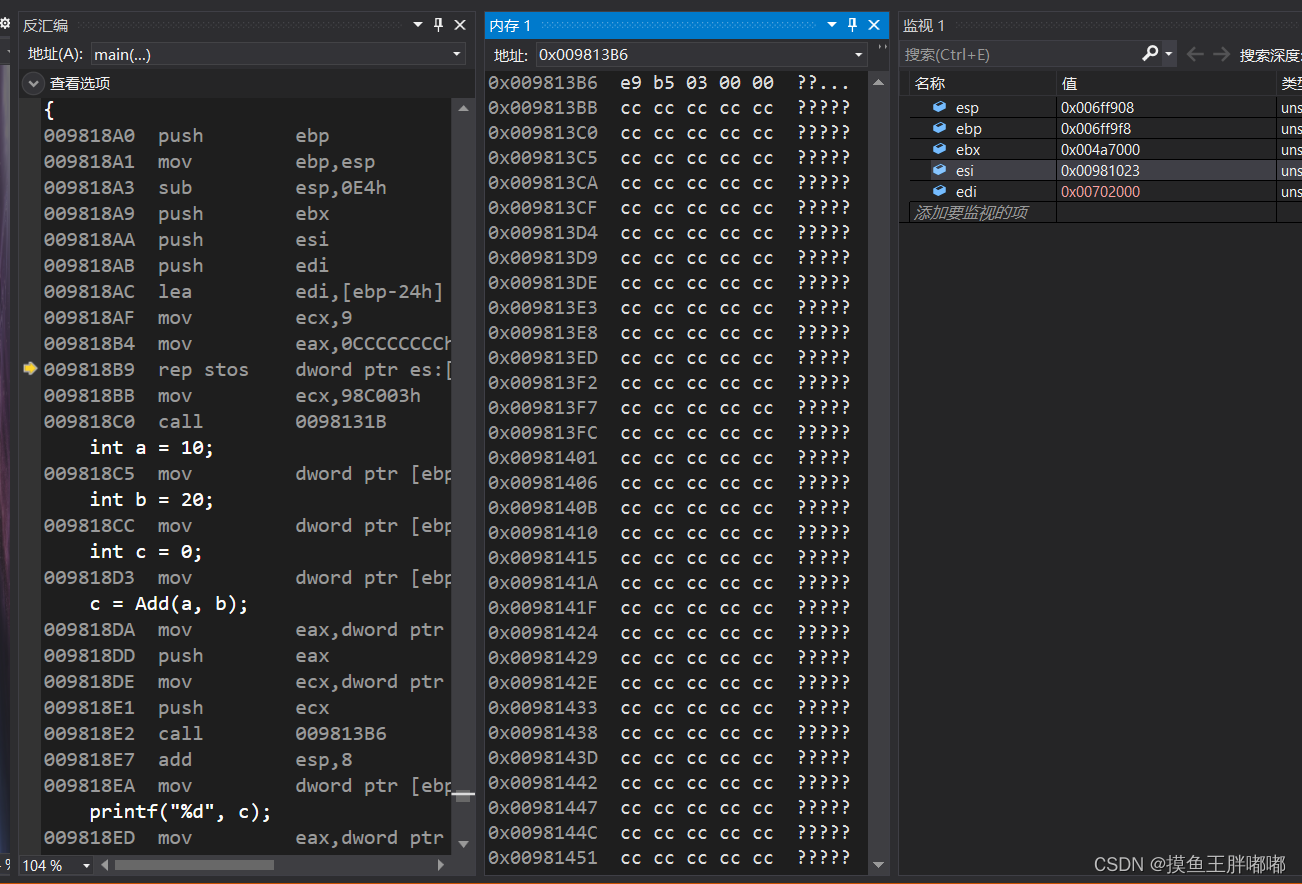Click the Memory window scrollbar up arrow
The height and width of the screenshot is (884, 1302).
click(879, 83)
